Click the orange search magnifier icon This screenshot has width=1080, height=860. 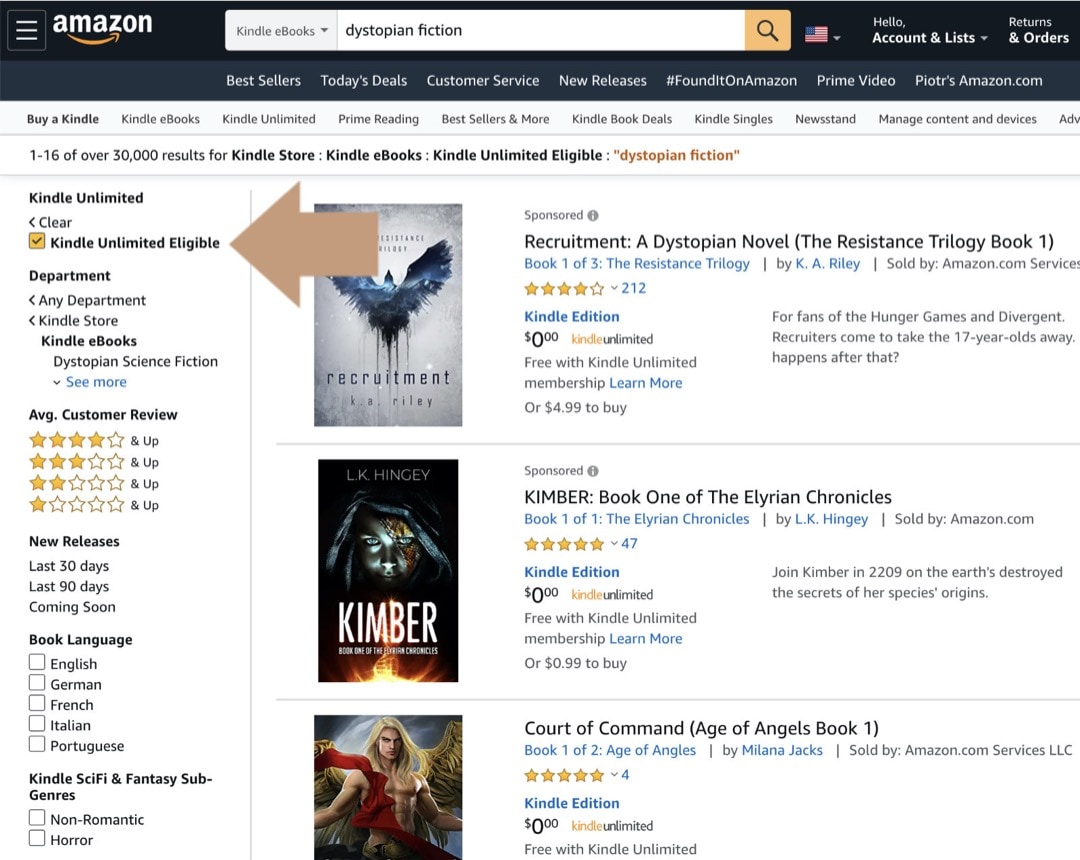pos(767,30)
